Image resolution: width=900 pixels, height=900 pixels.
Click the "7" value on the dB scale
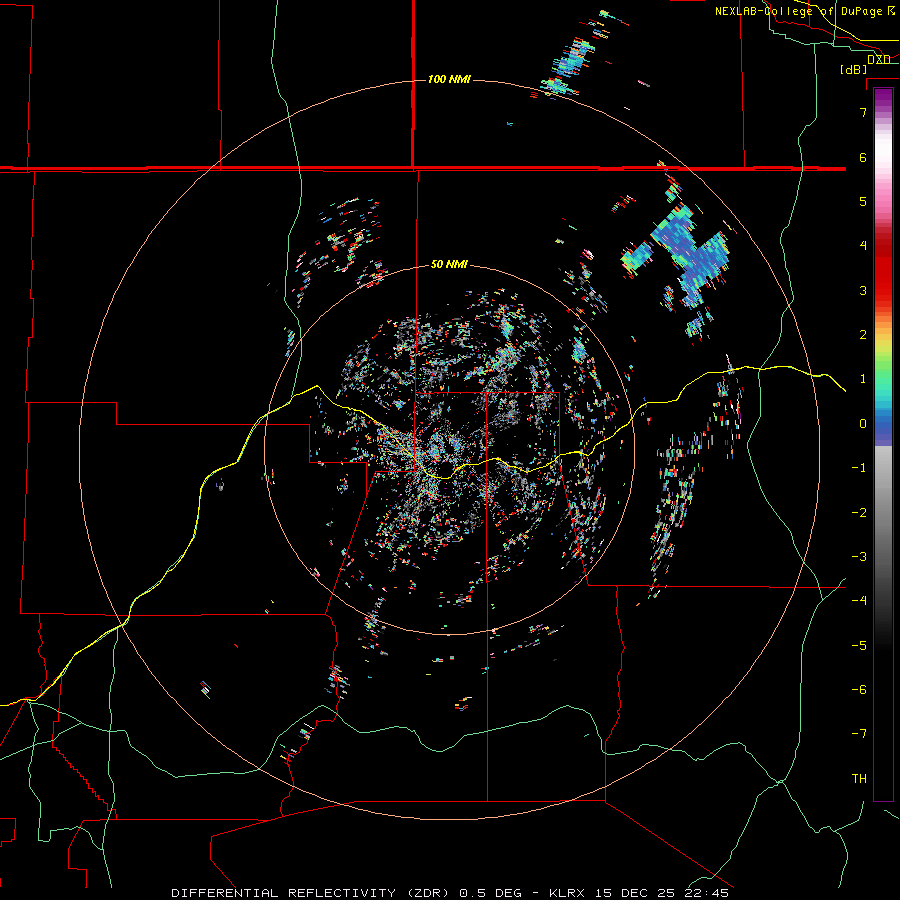[x=863, y=112]
